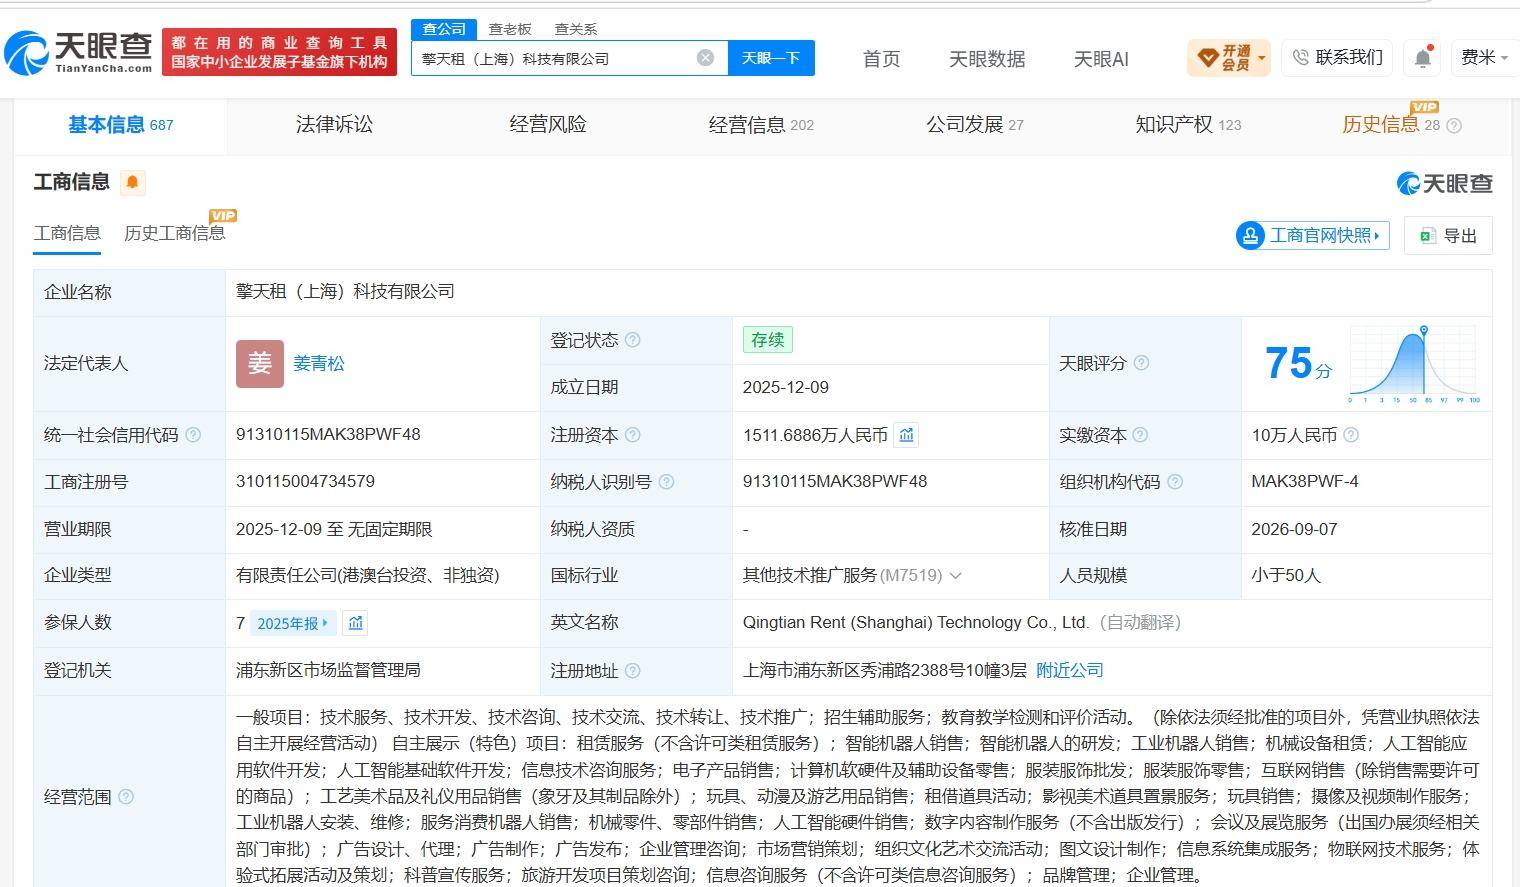The image size is (1520, 887).
Task: Click the 75分 score value
Action: point(1298,364)
